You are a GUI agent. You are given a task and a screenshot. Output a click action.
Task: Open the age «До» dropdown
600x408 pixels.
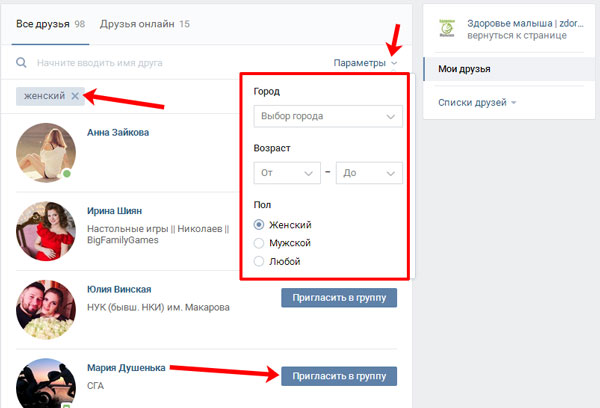[369, 173]
